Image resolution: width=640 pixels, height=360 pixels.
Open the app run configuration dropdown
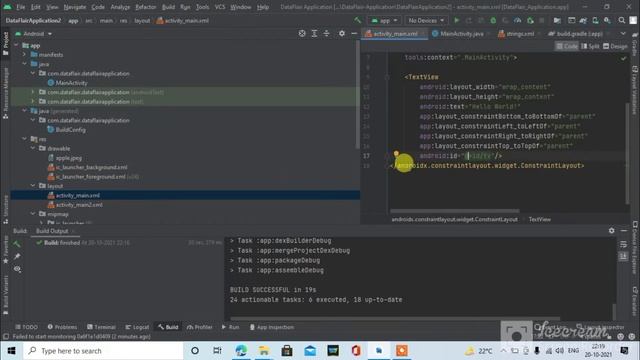point(384,20)
